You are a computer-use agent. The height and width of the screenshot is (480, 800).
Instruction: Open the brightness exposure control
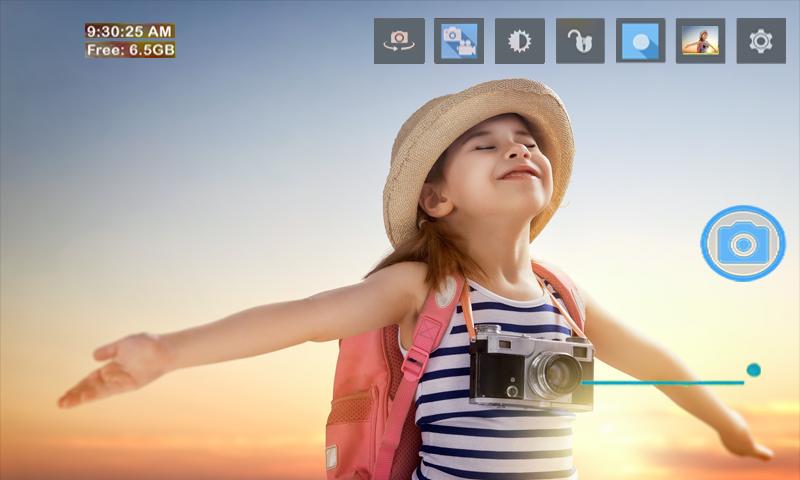519,41
